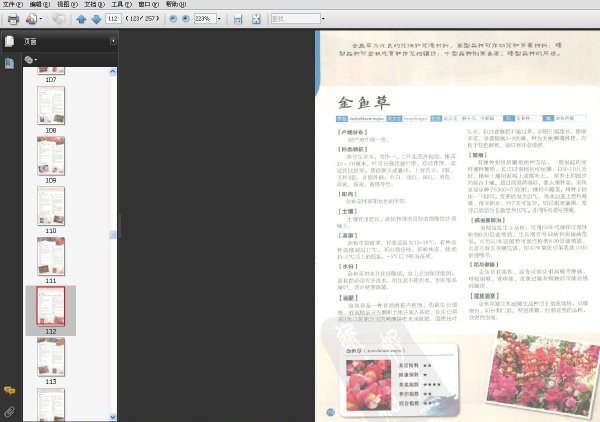Image resolution: width=600 pixels, height=422 pixels.
Task: Click the fit width scrolling icon
Action: 238,19
